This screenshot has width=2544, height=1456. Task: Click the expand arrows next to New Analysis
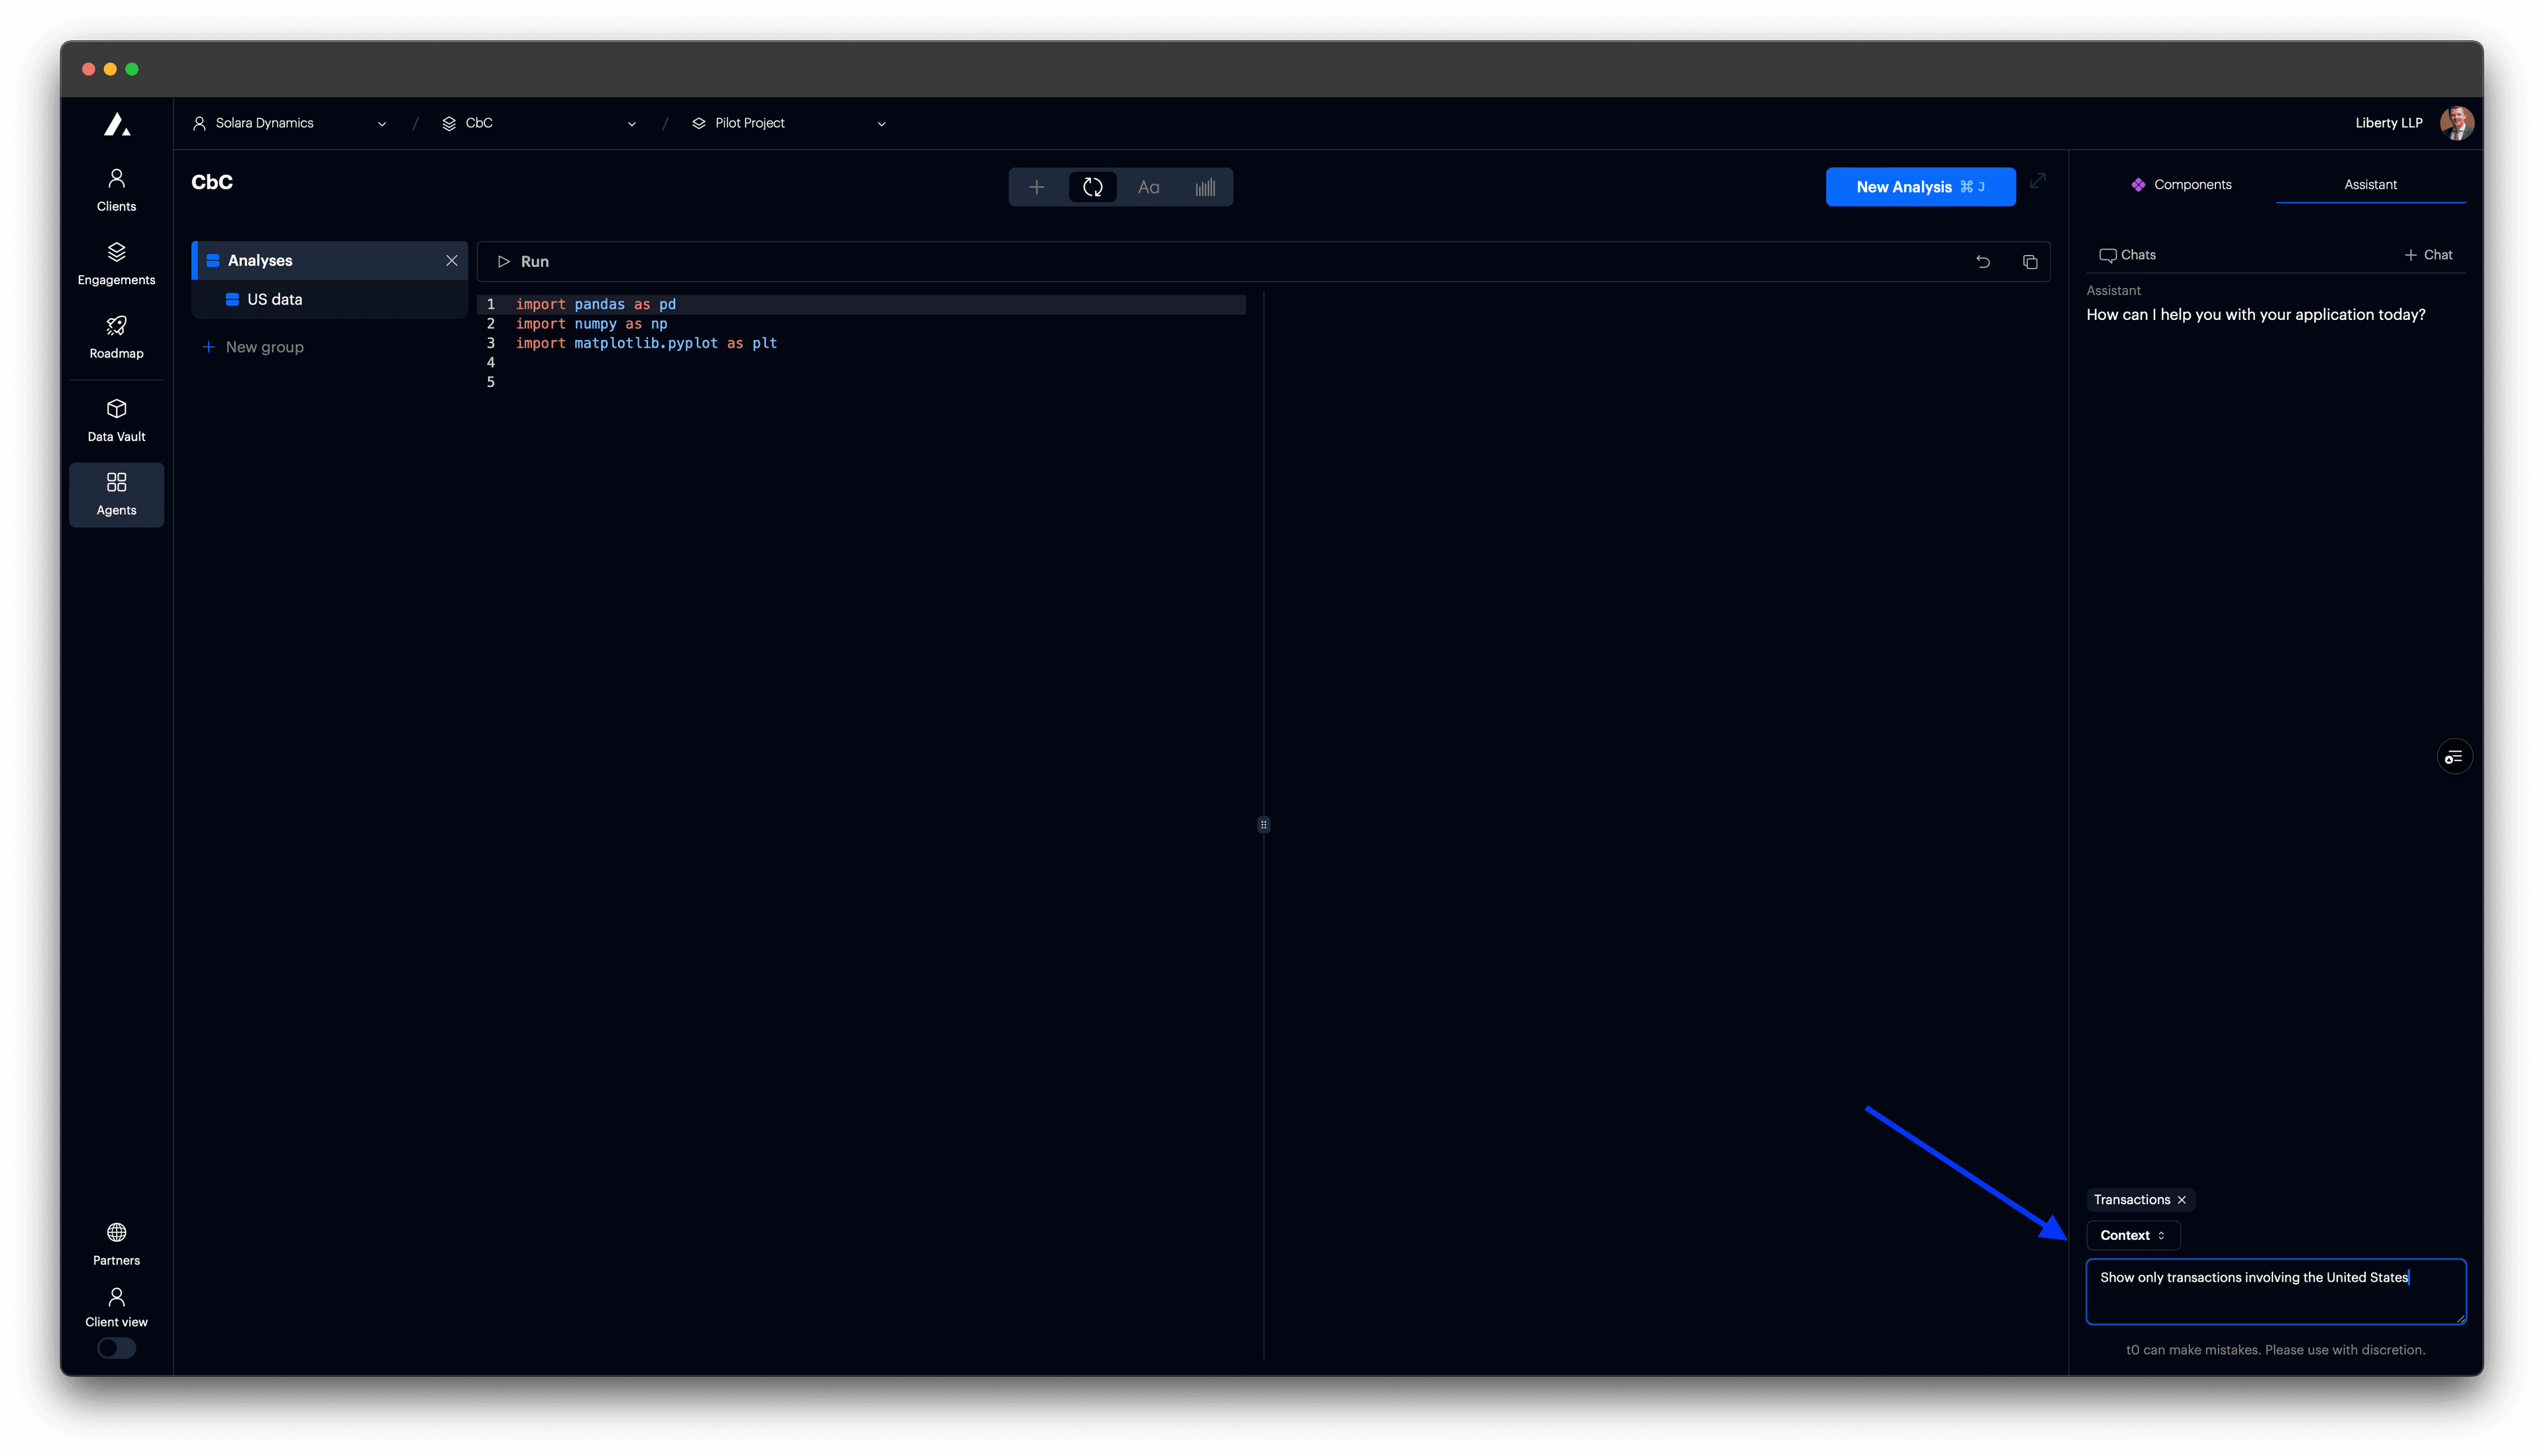tap(2039, 181)
